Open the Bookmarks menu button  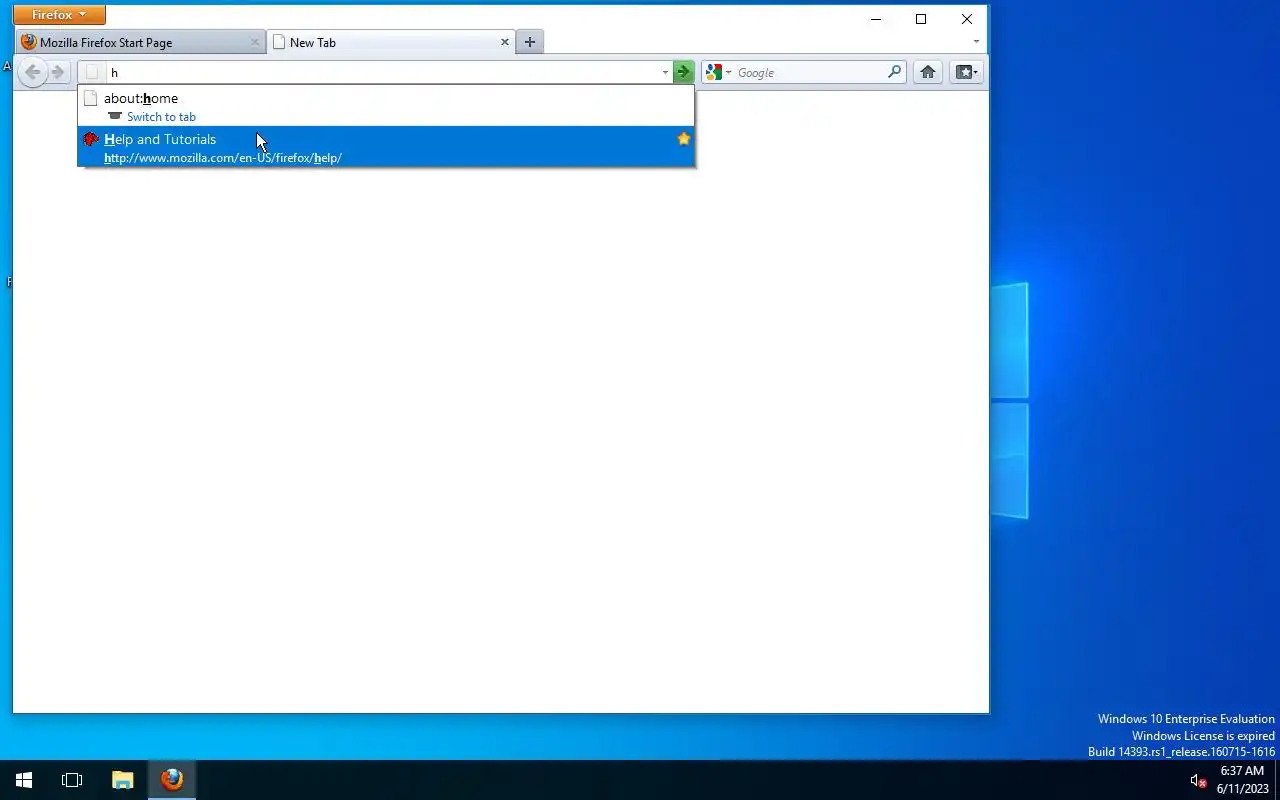coord(966,72)
